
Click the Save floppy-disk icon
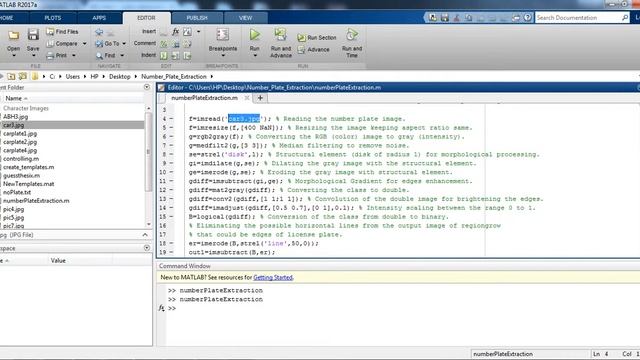tap(33, 35)
